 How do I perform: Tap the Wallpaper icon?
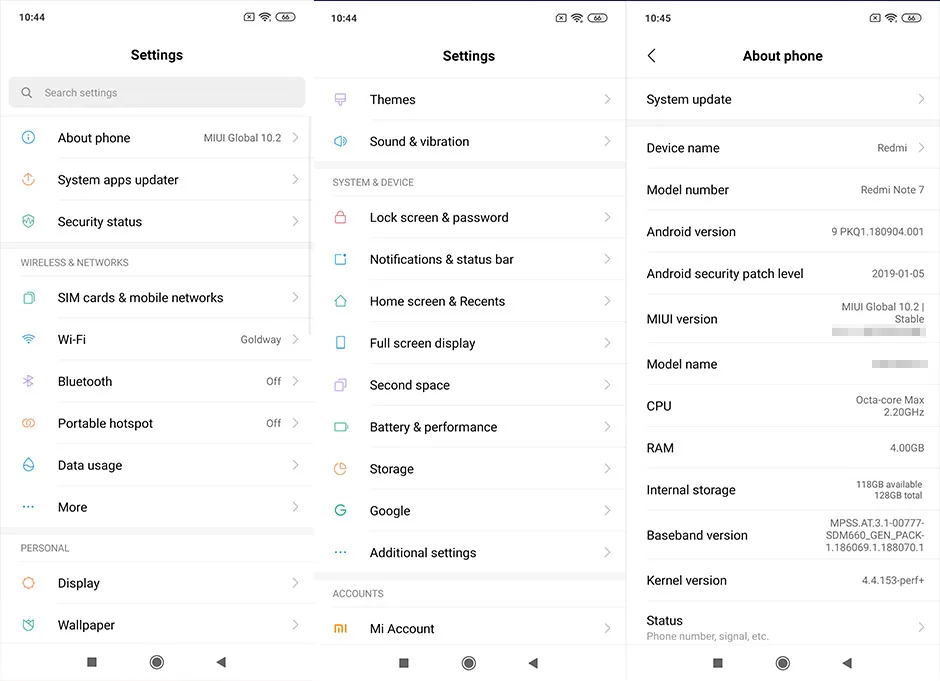pos(28,625)
